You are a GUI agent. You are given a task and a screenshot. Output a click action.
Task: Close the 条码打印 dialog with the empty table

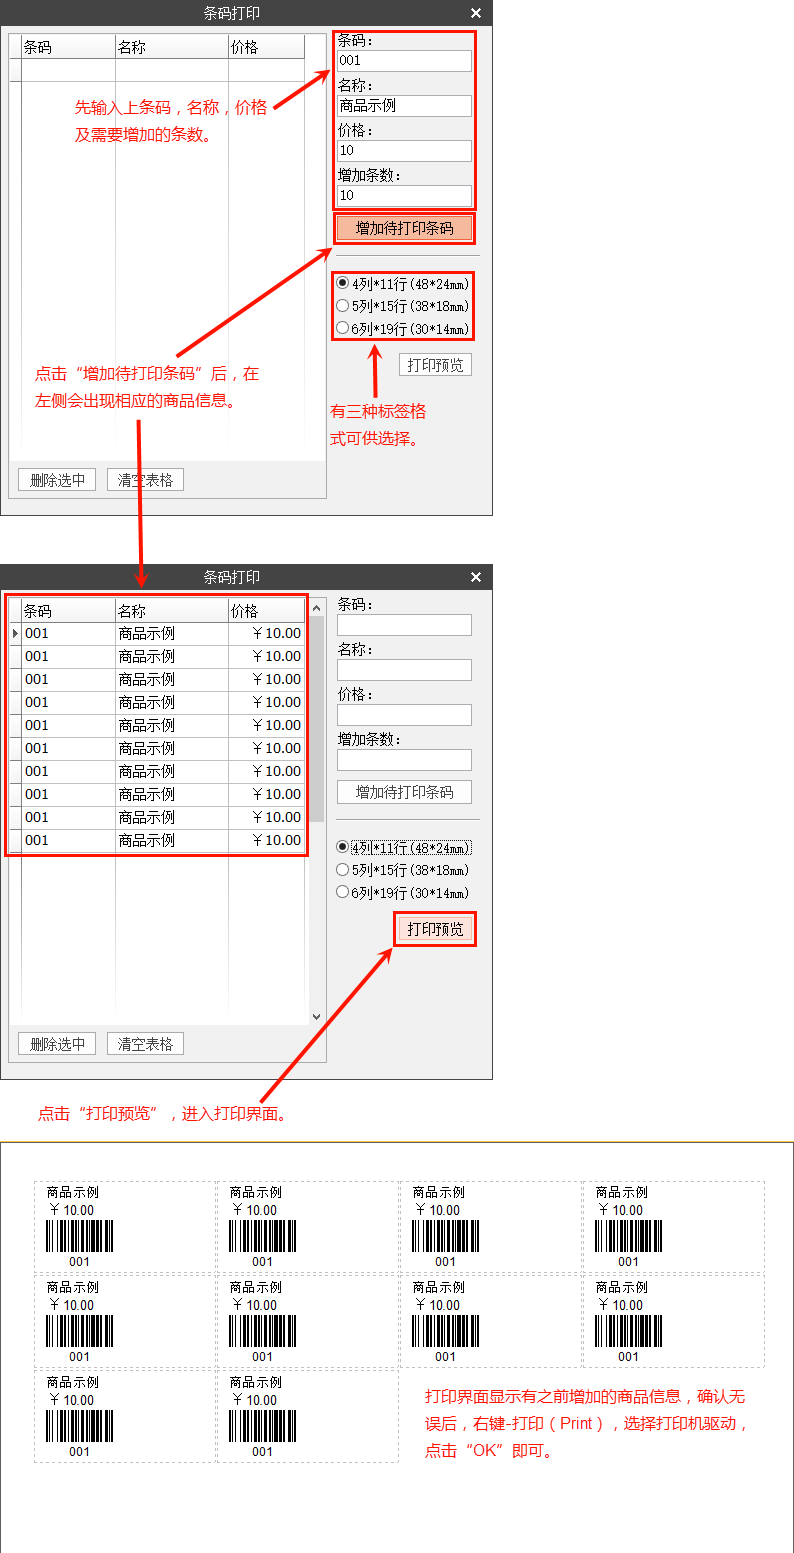pyautogui.click(x=476, y=13)
